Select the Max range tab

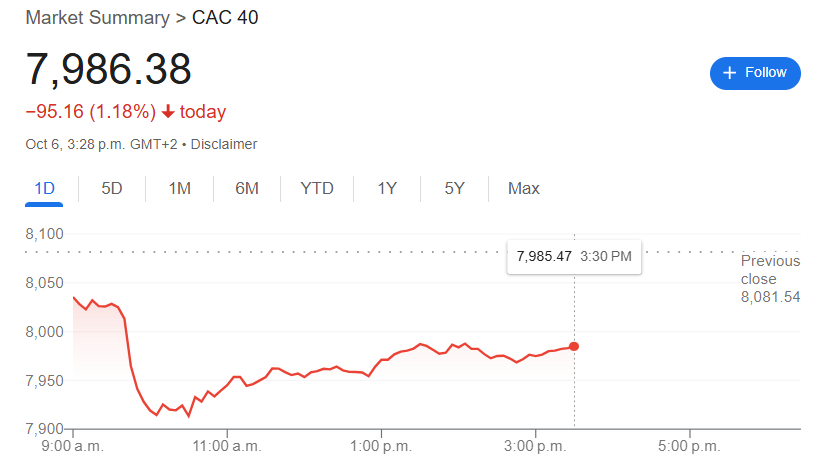[x=524, y=188]
